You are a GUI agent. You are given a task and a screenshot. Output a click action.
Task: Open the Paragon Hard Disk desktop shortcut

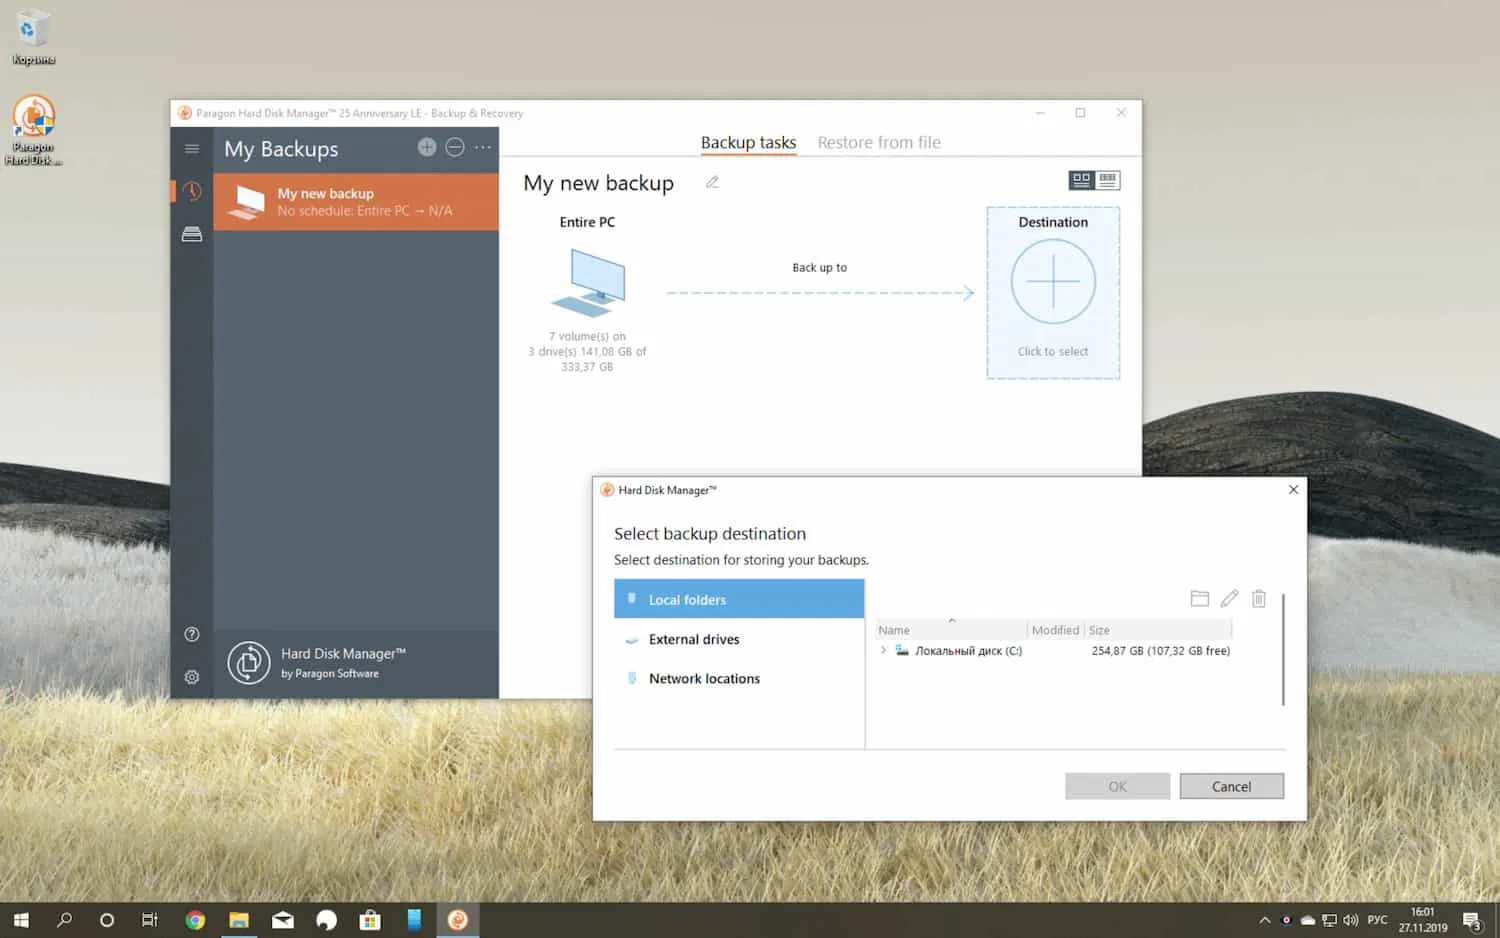(x=33, y=130)
